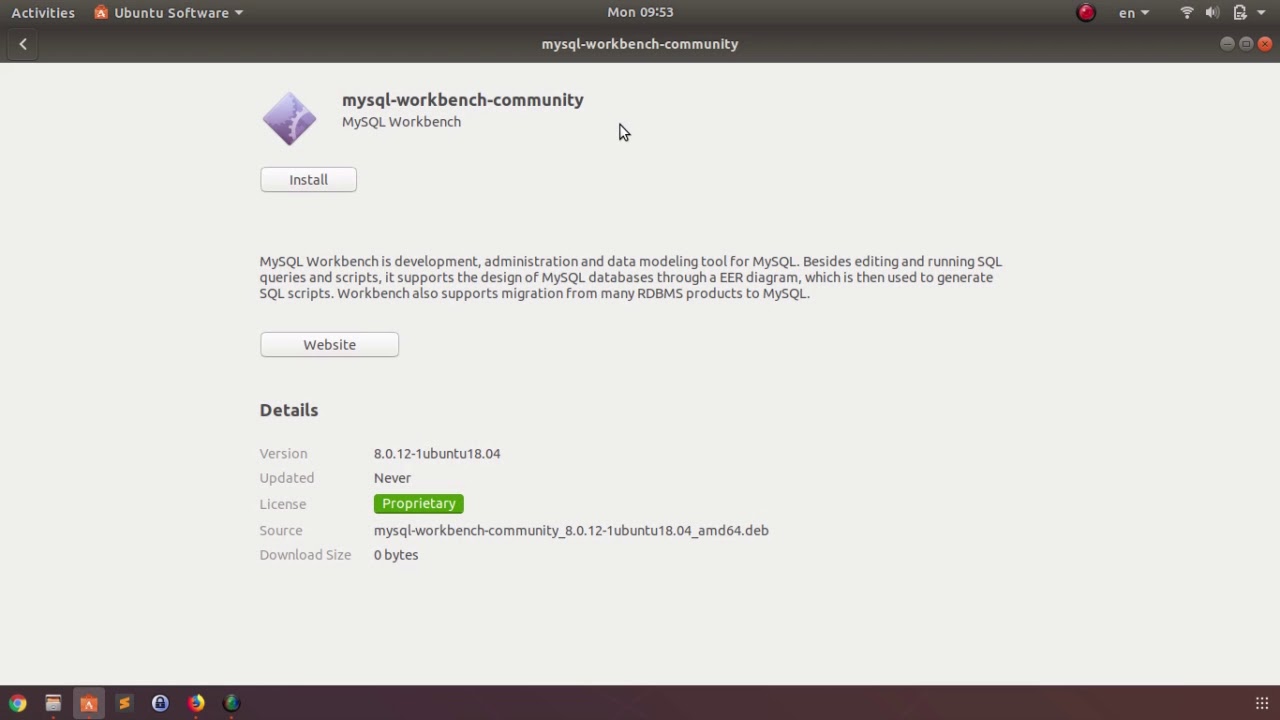This screenshot has width=1280, height=720.
Task: Click the Updated value Never
Action: pos(392,478)
